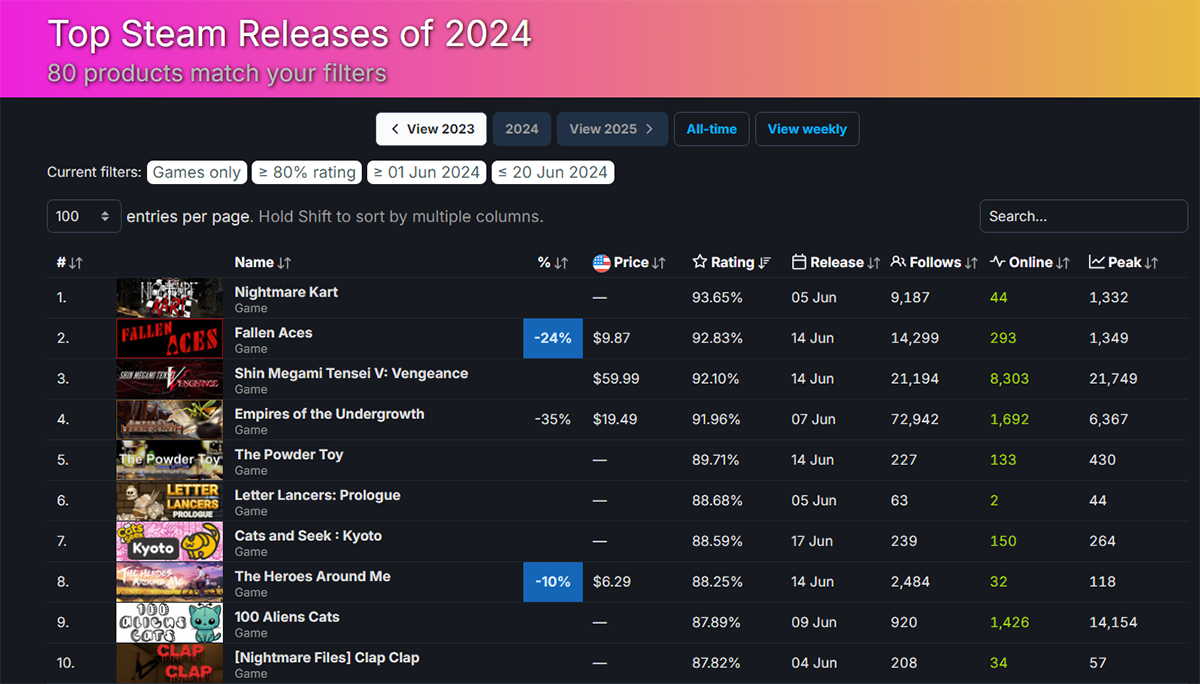Viewport: 1200px width, 684px height.
Task: Click the Release column calendar icon
Action: click(799, 262)
